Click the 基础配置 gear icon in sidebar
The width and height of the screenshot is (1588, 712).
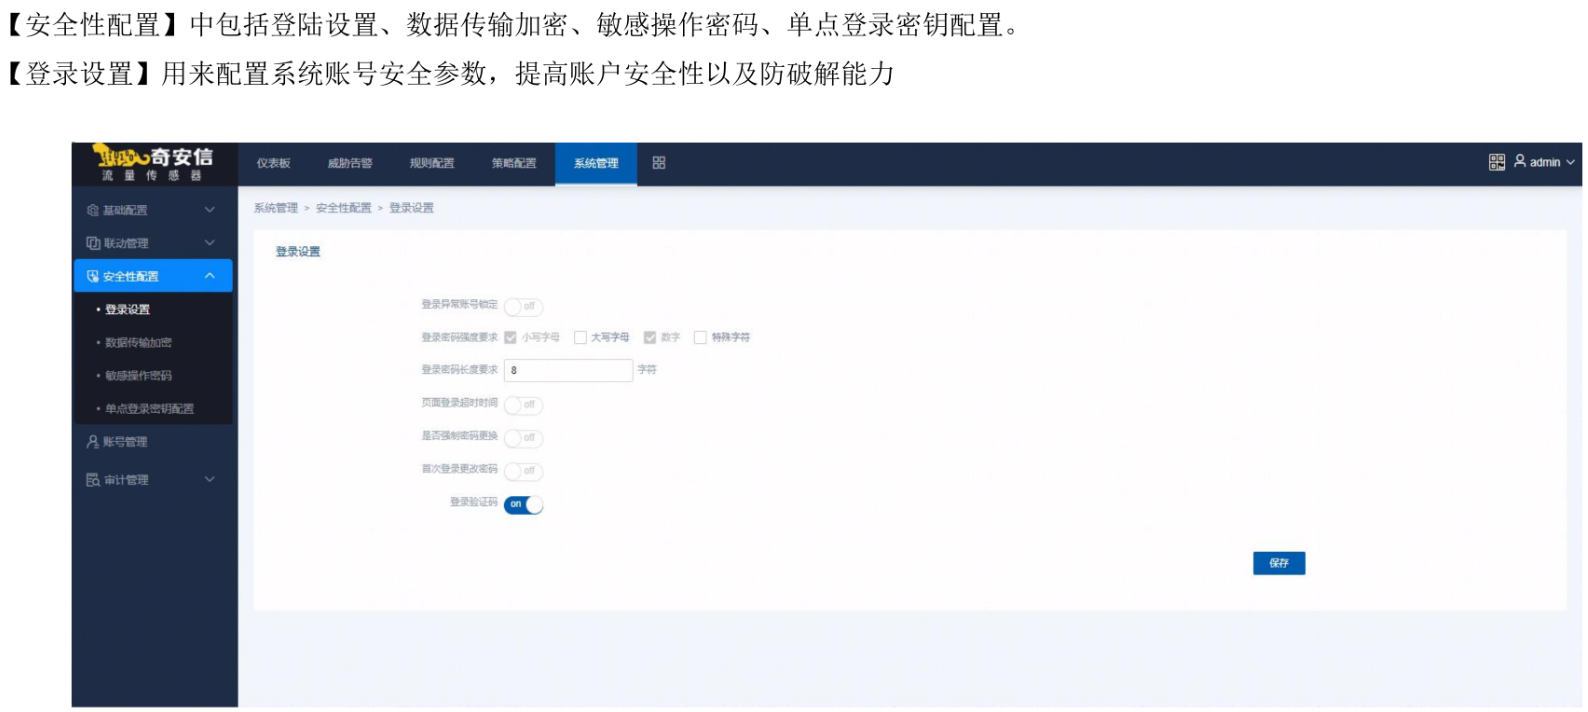coord(93,210)
